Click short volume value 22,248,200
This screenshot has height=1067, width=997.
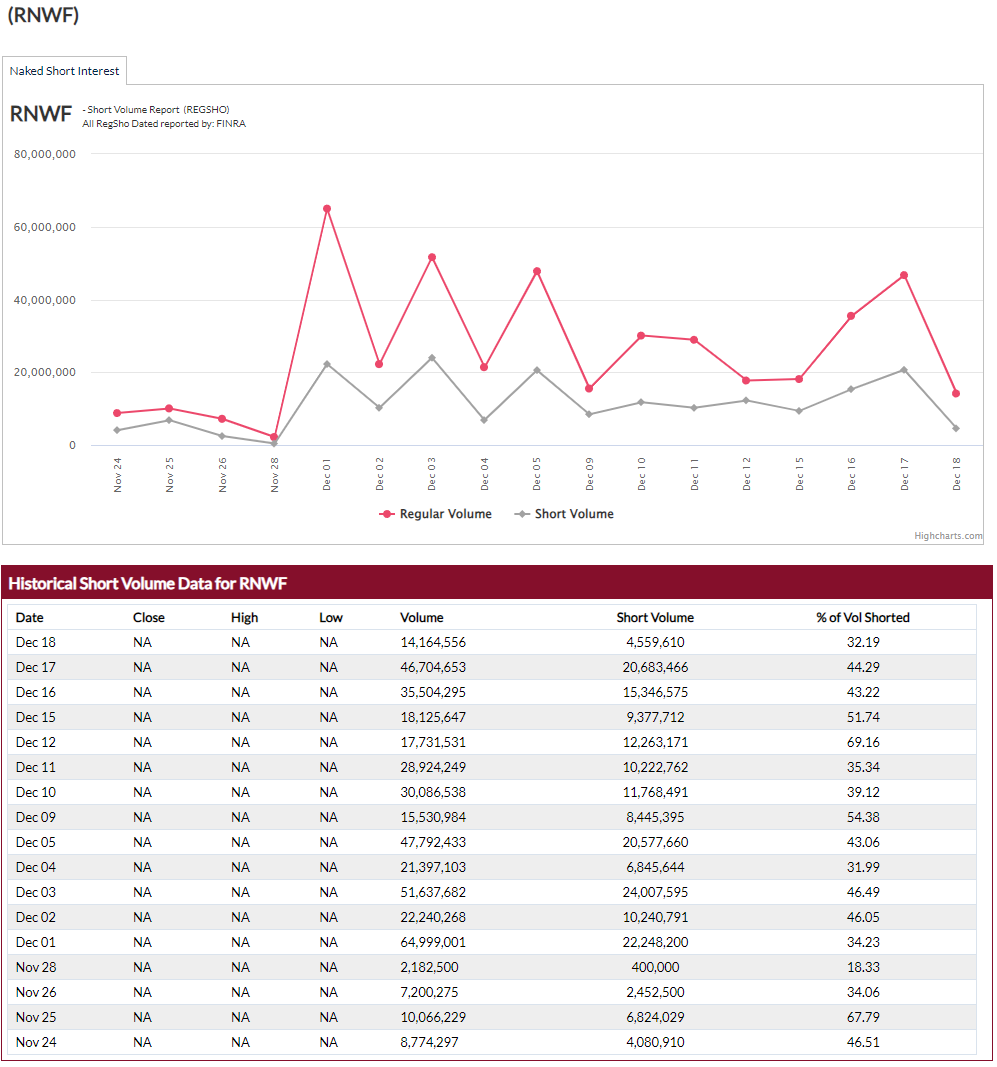point(655,942)
